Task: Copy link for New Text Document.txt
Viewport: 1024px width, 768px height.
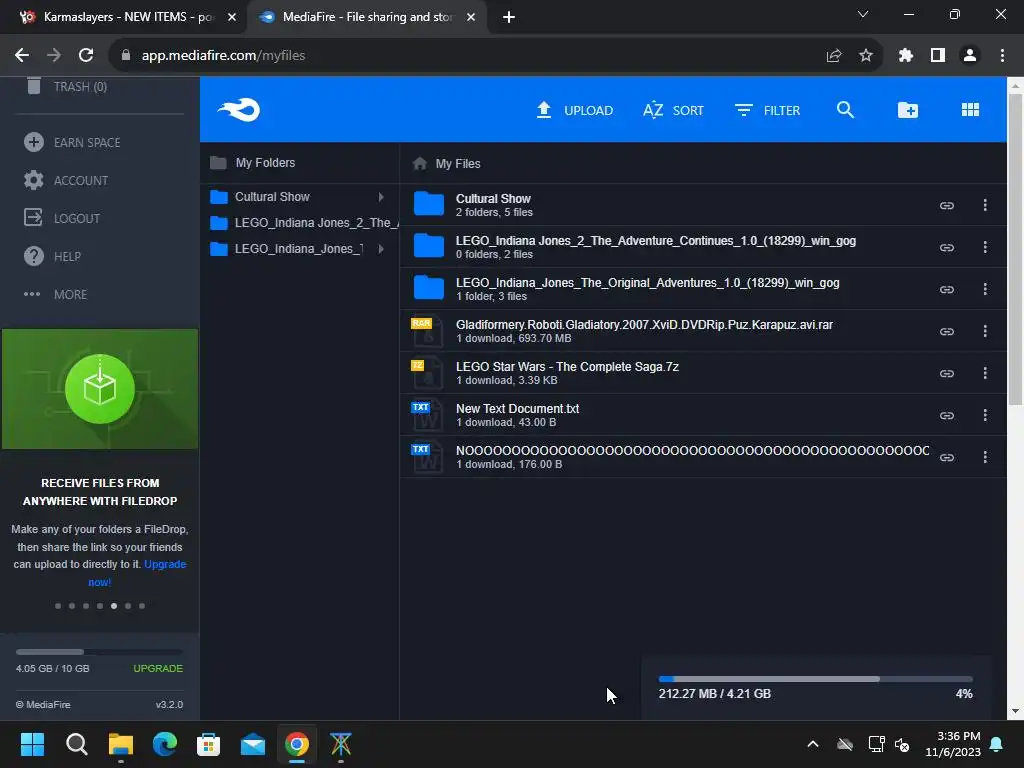Action: [946, 415]
